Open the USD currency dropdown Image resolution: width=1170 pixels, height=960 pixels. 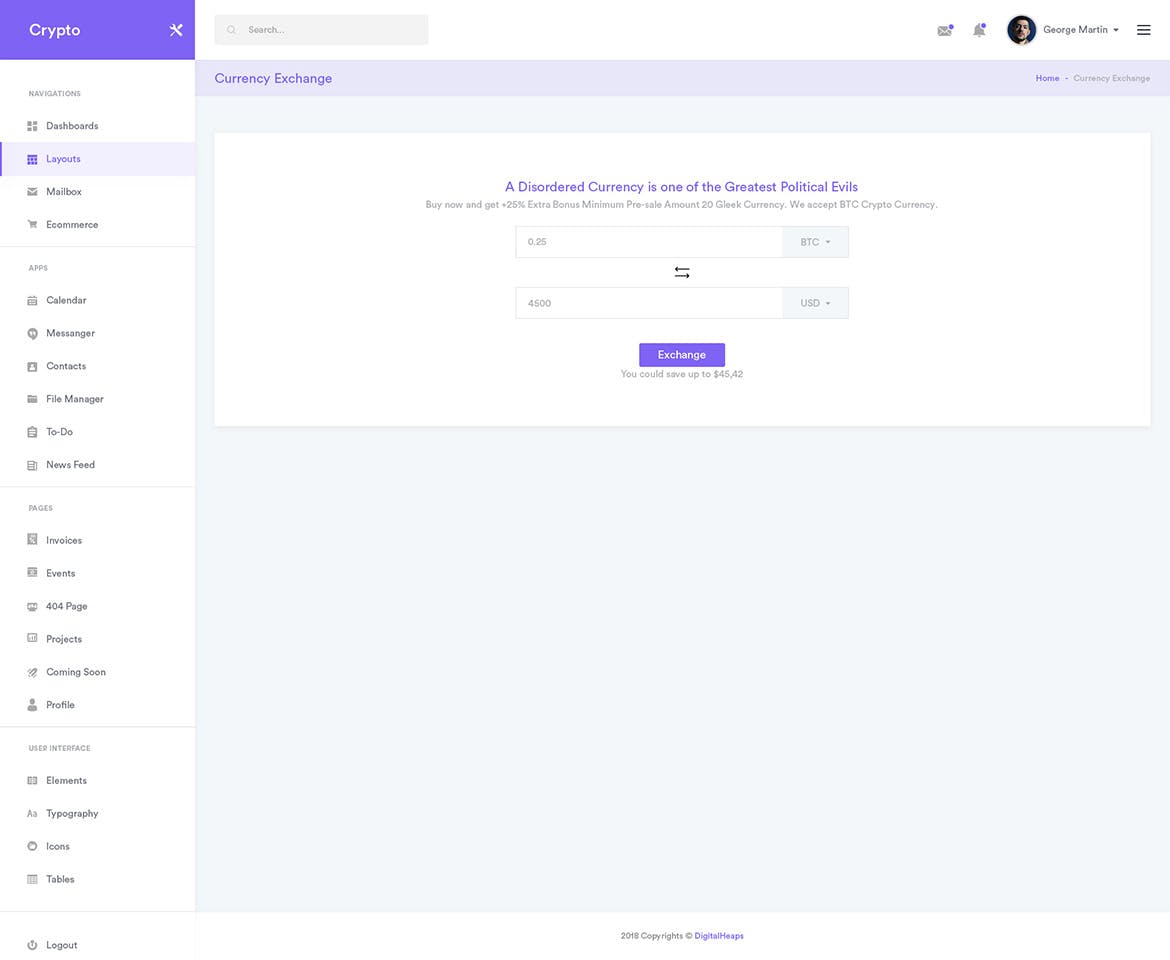click(x=814, y=303)
